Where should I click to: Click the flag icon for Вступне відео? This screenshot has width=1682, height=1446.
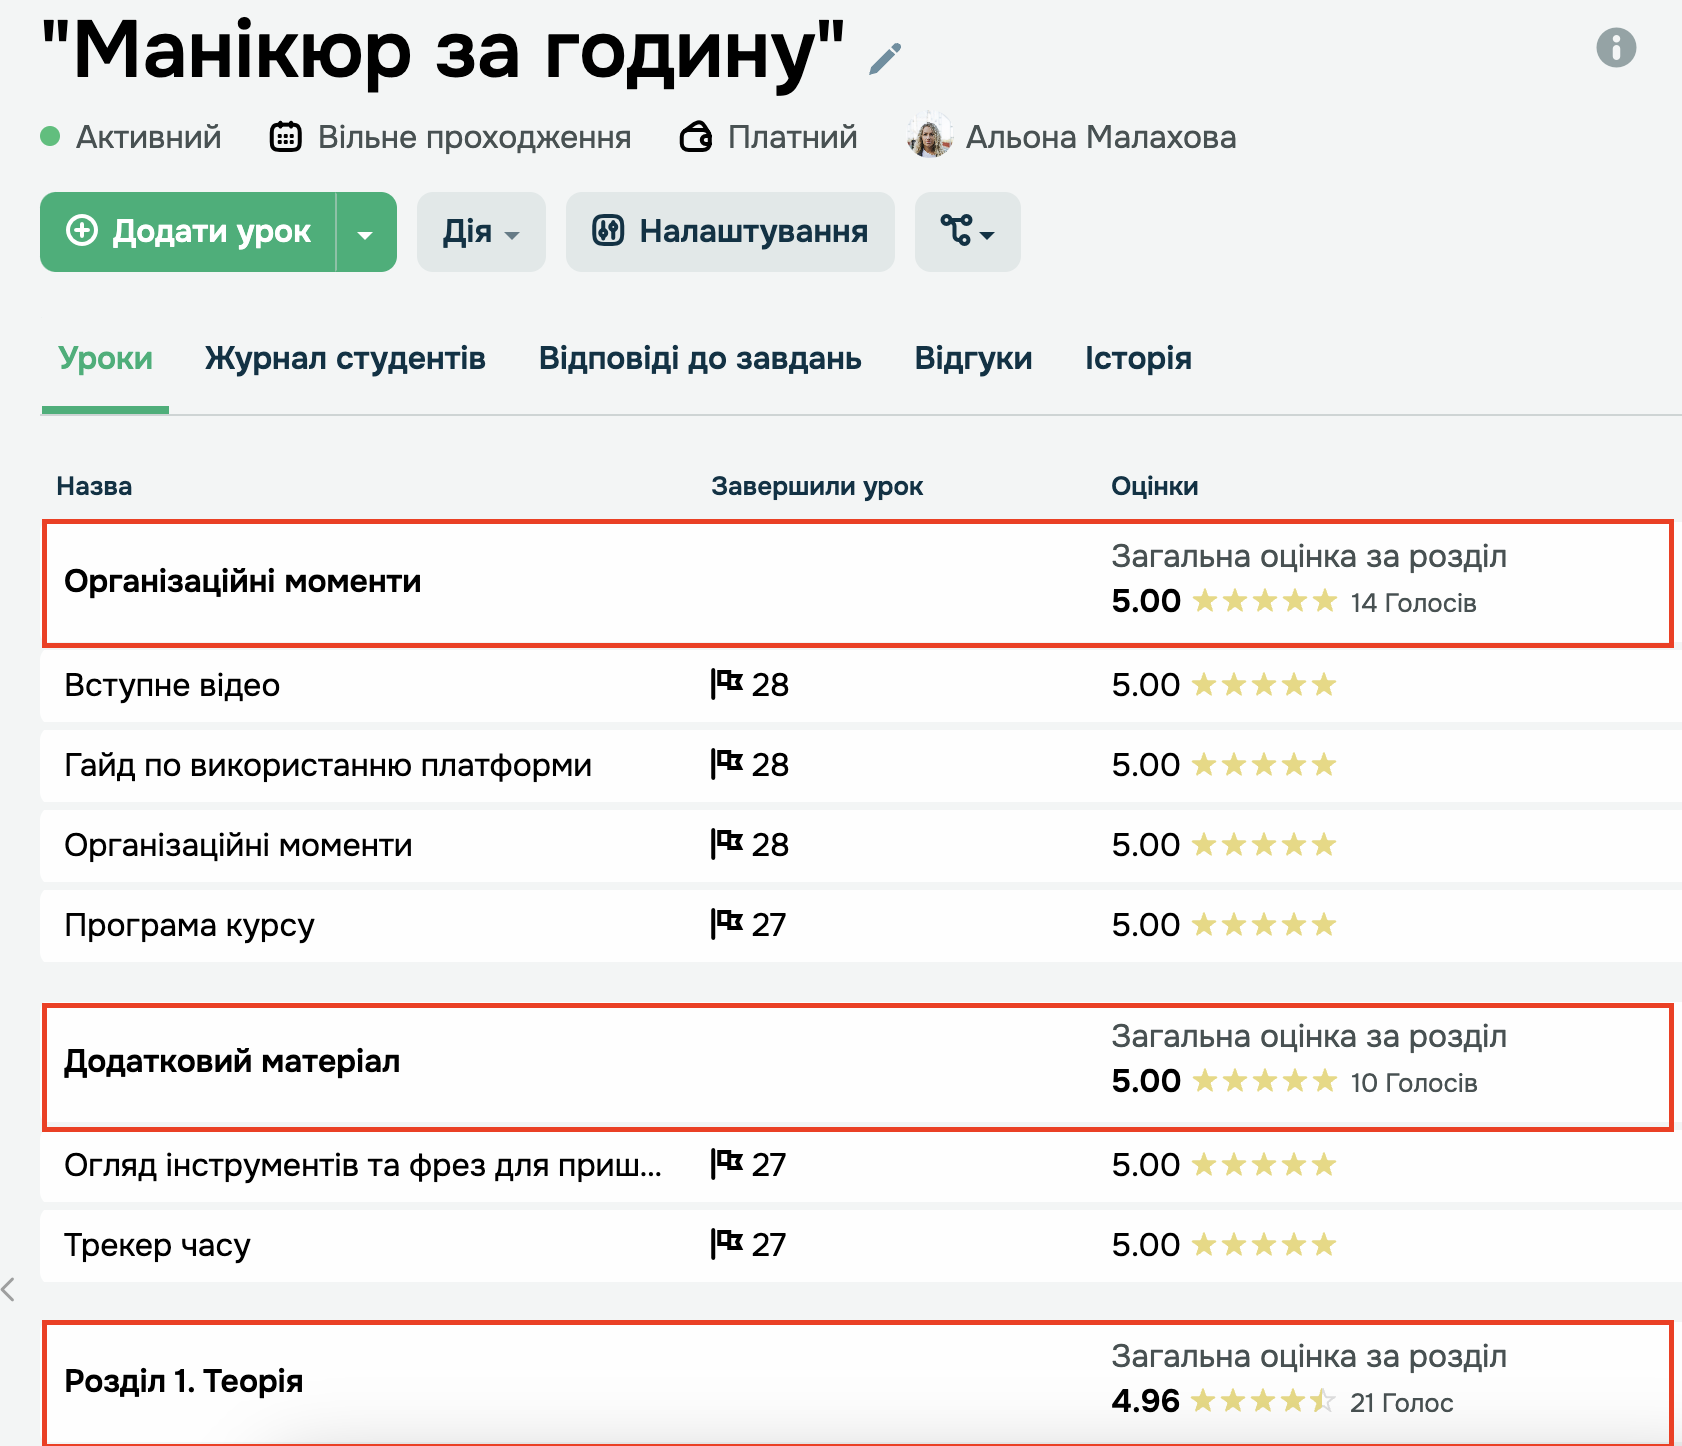727,684
